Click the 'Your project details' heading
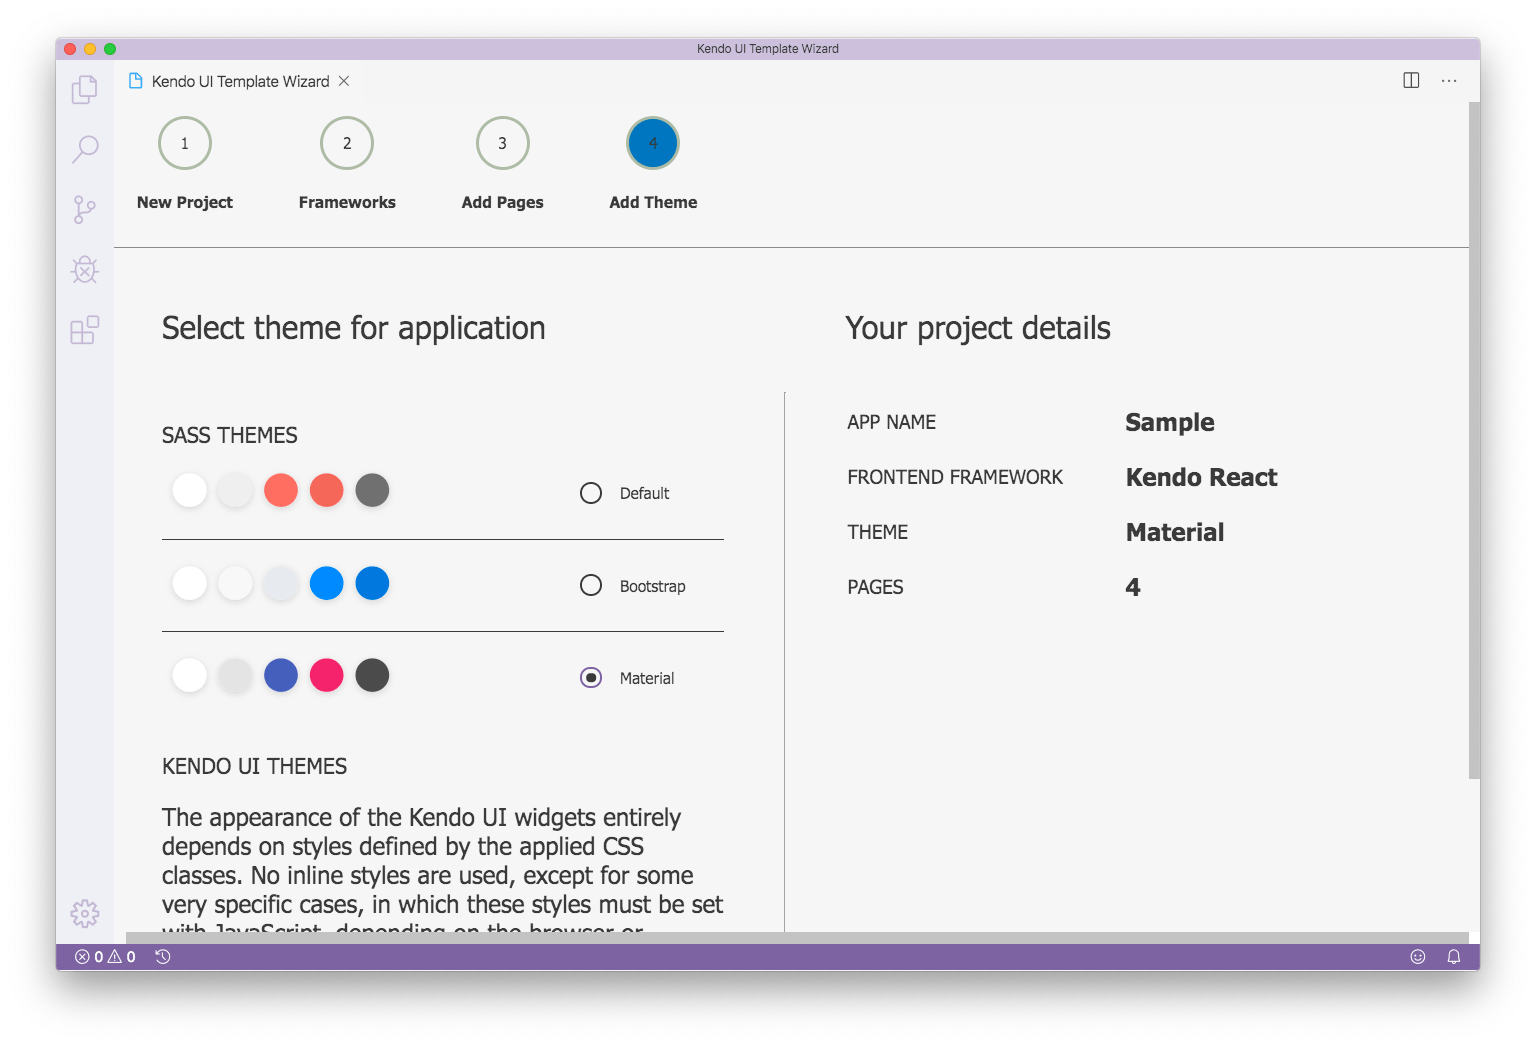1536x1045 pixels. point(978,328)
